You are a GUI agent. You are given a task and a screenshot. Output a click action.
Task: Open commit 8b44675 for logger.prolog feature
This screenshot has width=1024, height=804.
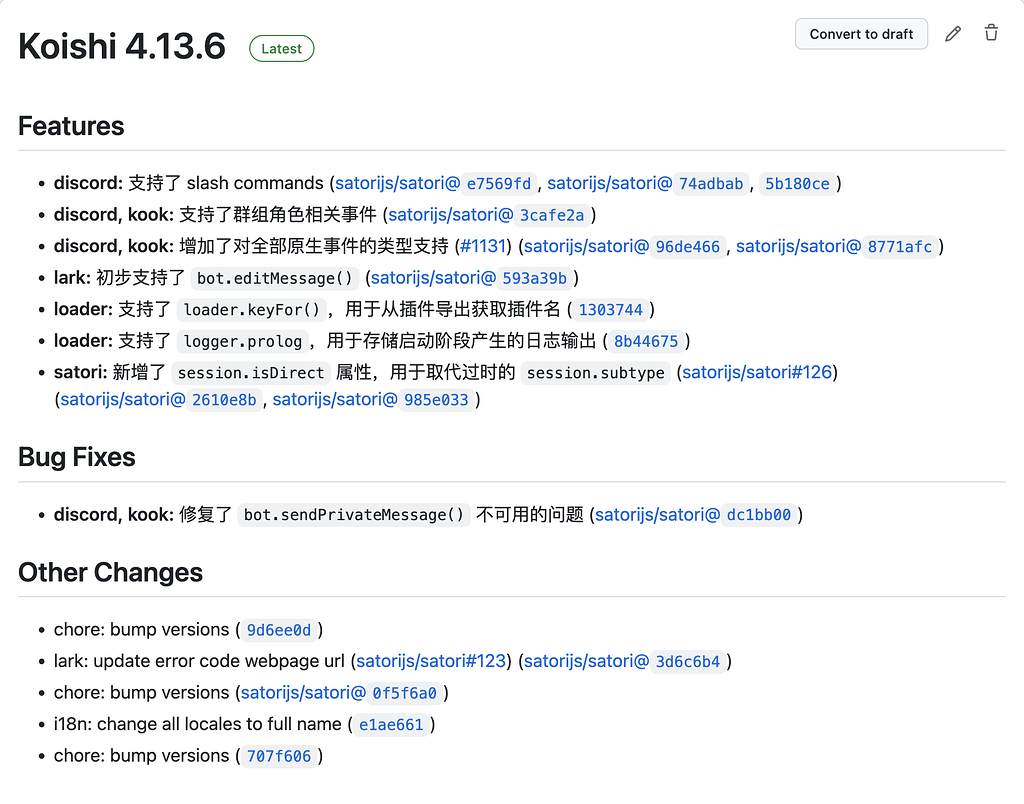tap(646, 341)
